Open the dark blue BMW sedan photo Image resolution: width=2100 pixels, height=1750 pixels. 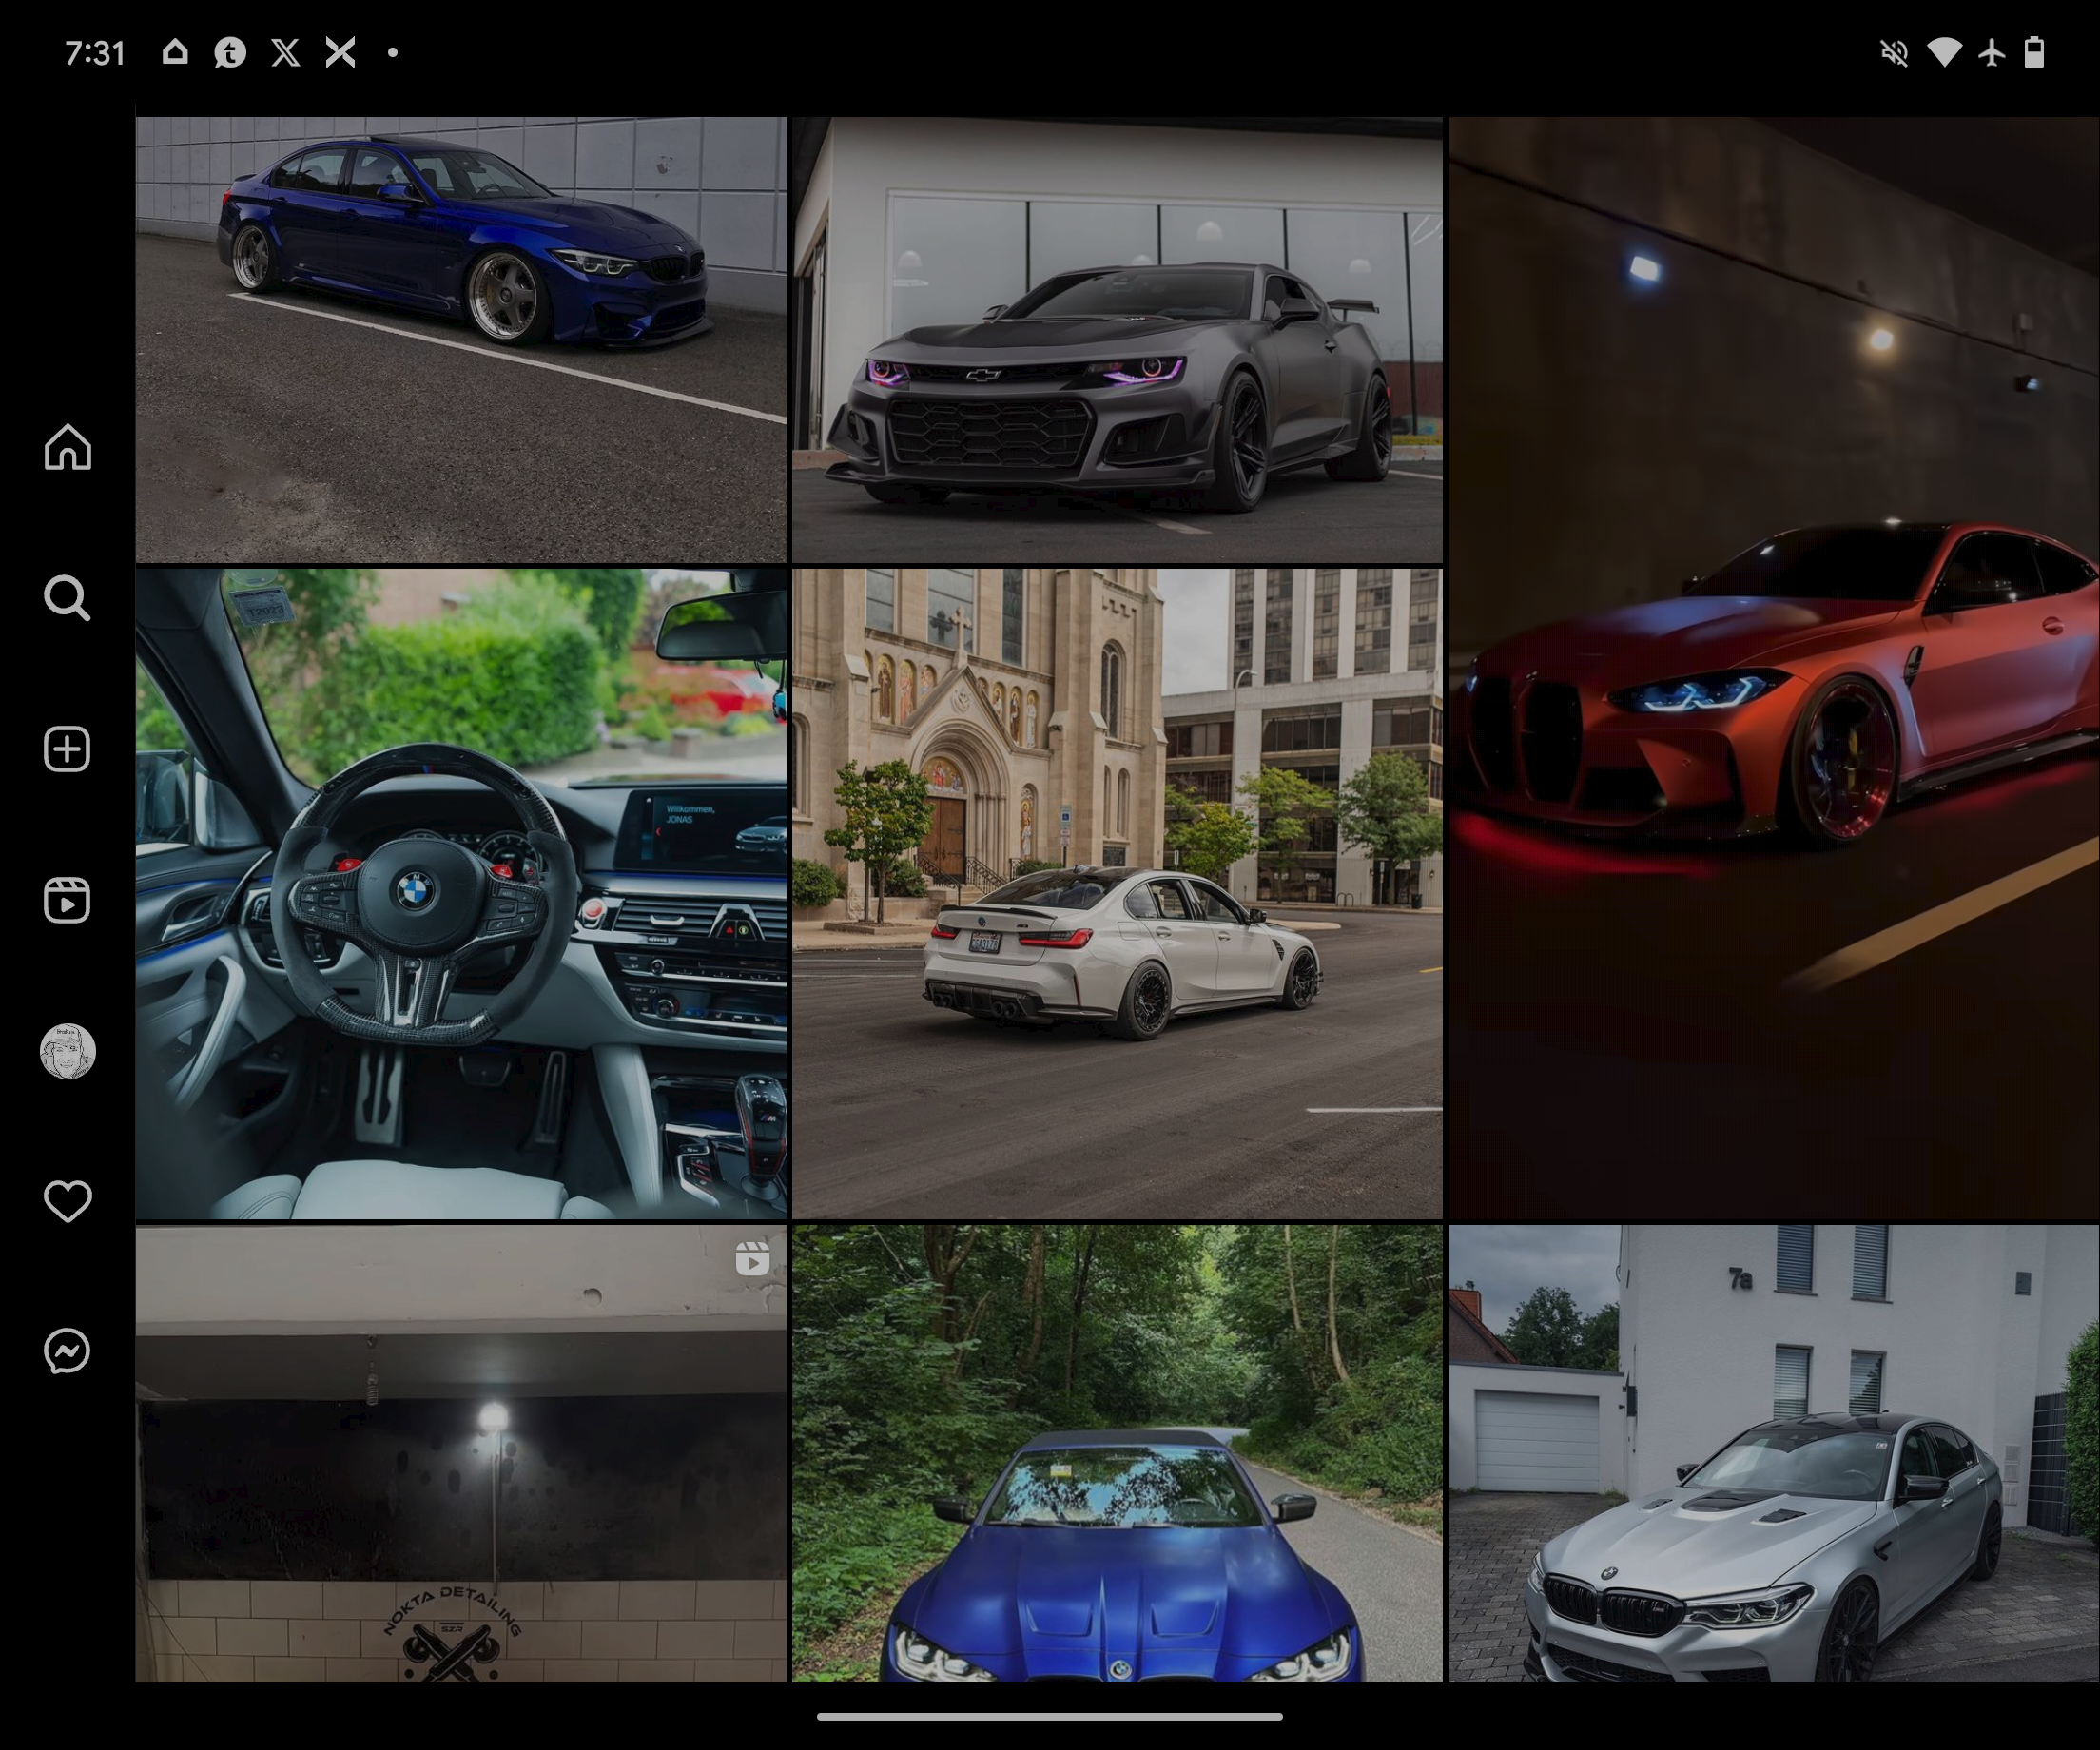coord(461,340)
